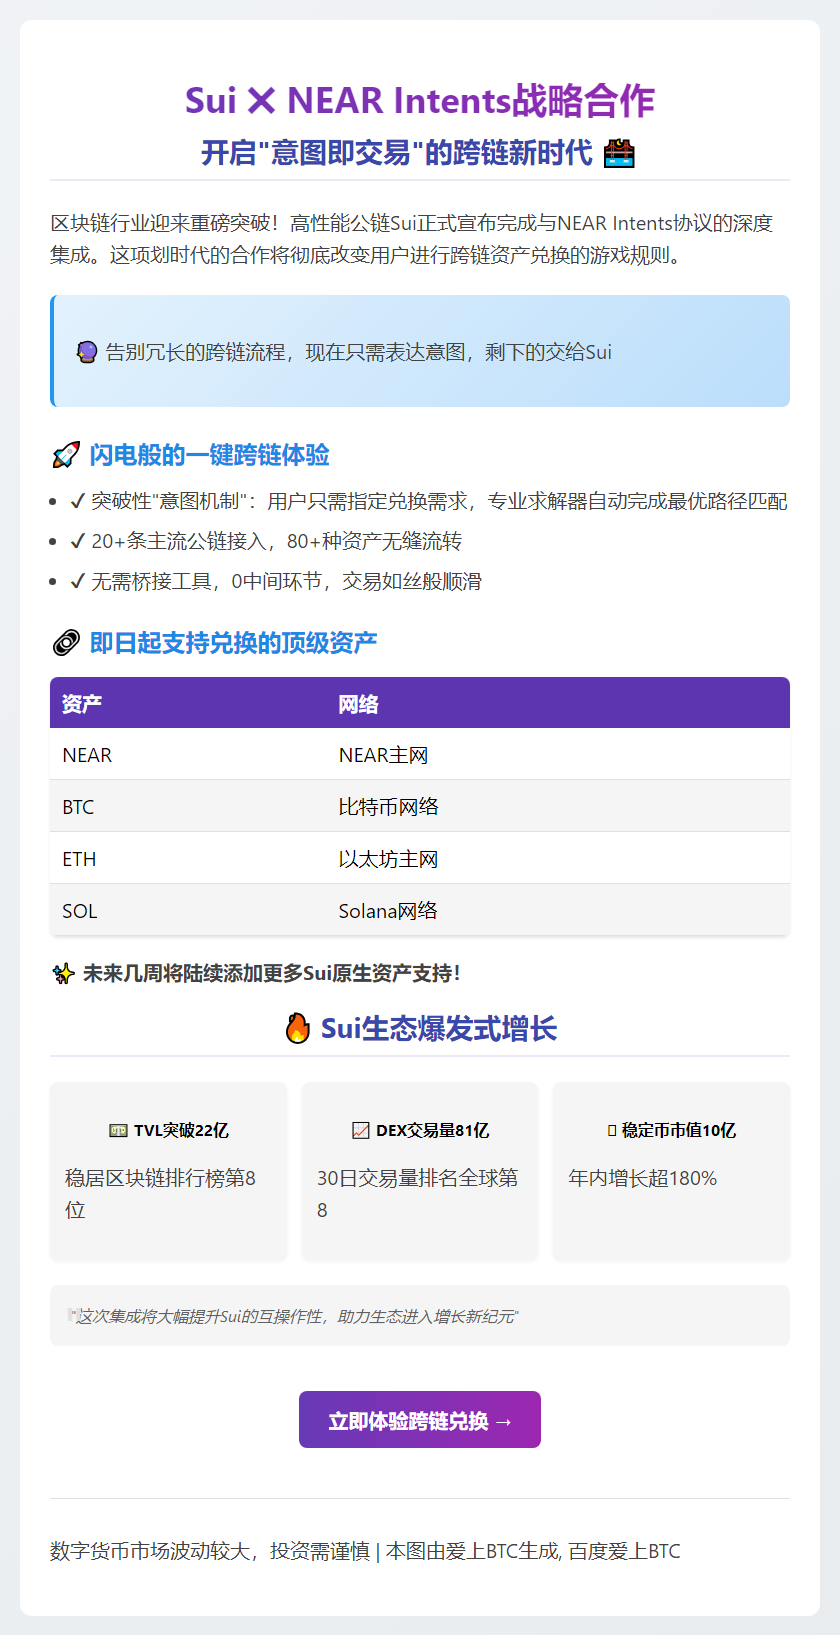Screen dimensions: 840x1635
Task: Click the small icon beside 稳定币市值10亿
Action: [612, 1130]
